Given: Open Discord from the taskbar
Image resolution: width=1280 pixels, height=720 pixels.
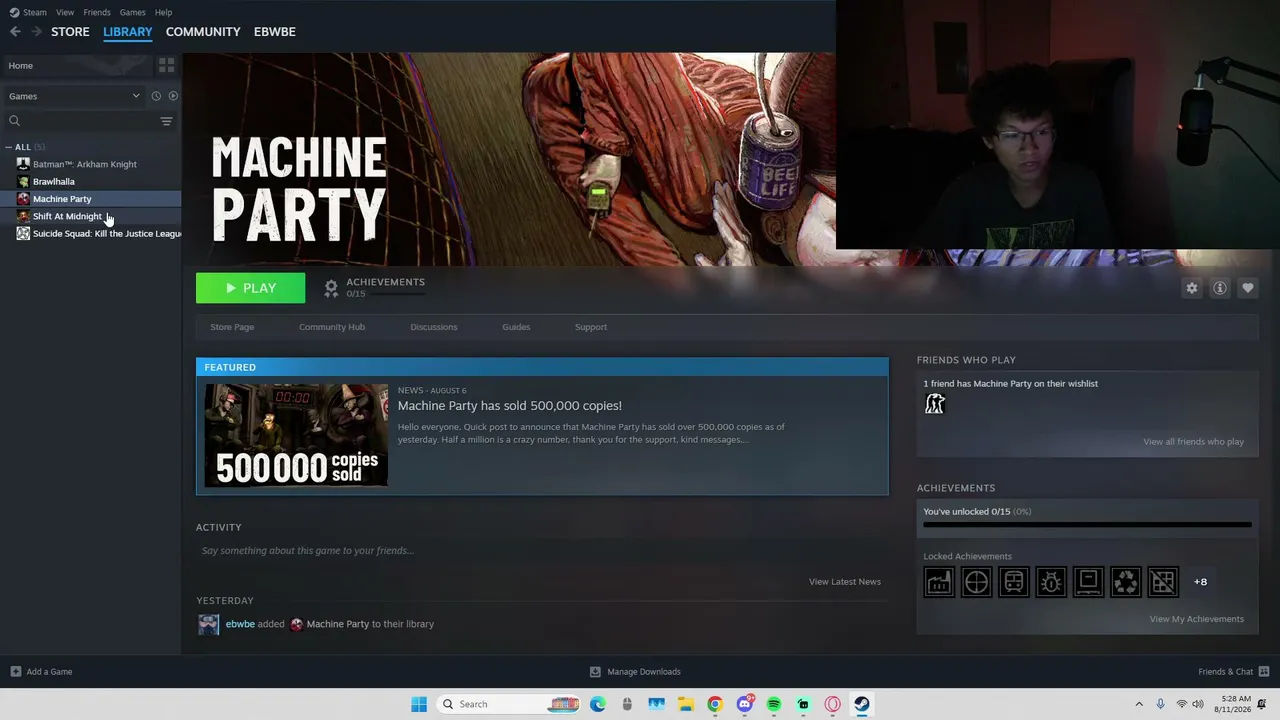Looking at the screenshot, I should [745, 704].
